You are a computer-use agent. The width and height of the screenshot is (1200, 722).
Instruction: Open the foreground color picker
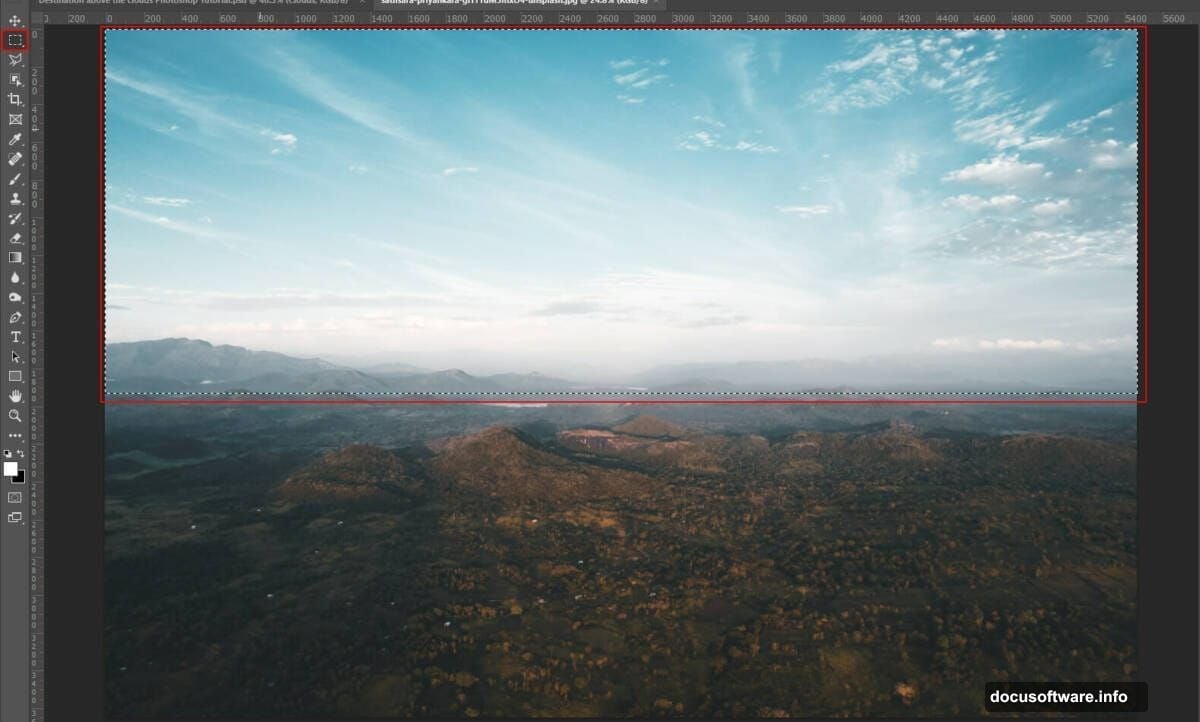[11, 466]
